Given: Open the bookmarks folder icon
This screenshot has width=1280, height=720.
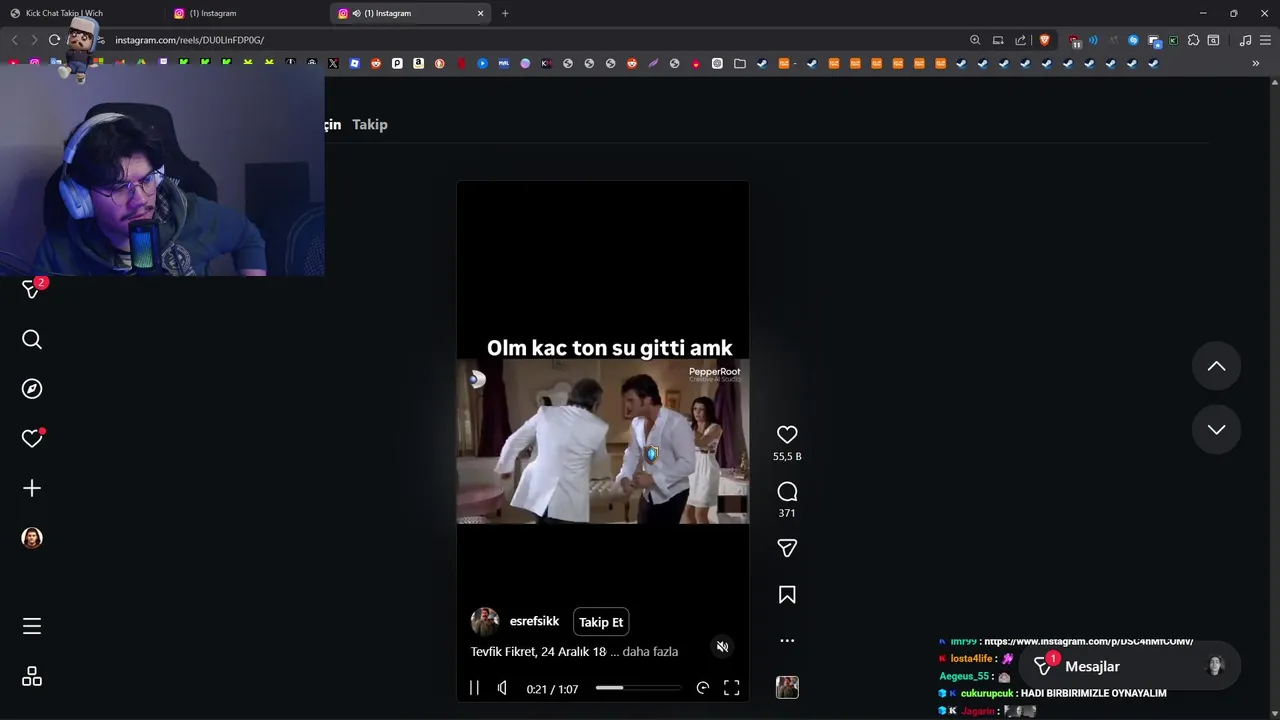Looking at the screenshot, I should coord(740,63).
